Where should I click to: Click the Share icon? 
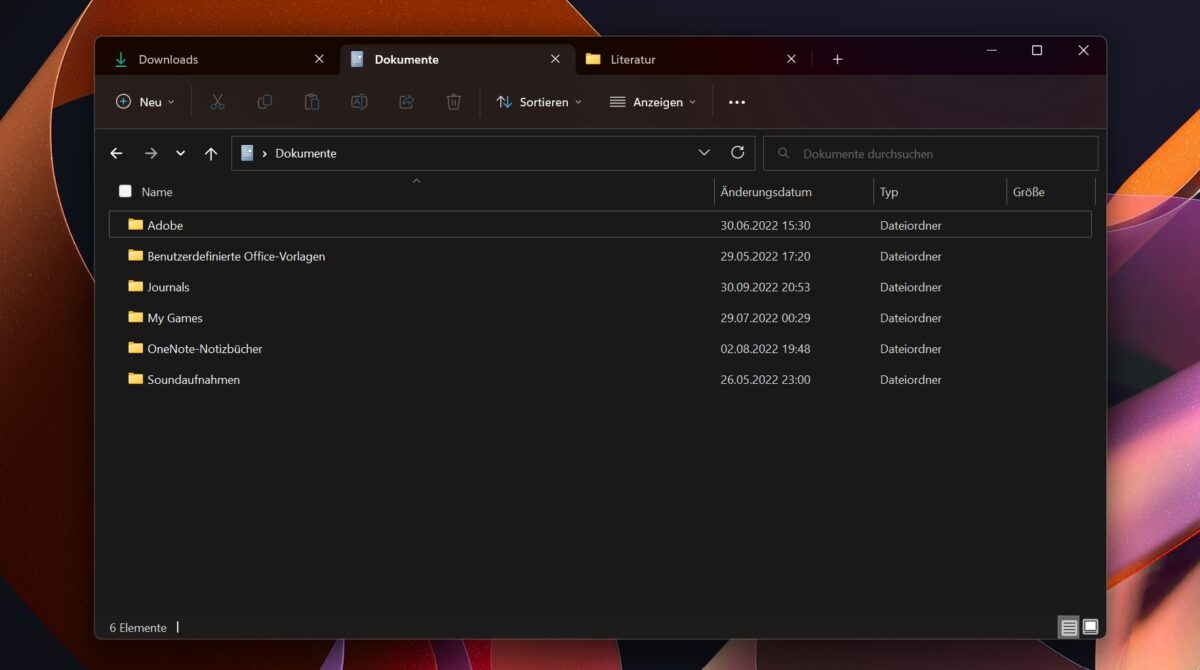[406, 101]
